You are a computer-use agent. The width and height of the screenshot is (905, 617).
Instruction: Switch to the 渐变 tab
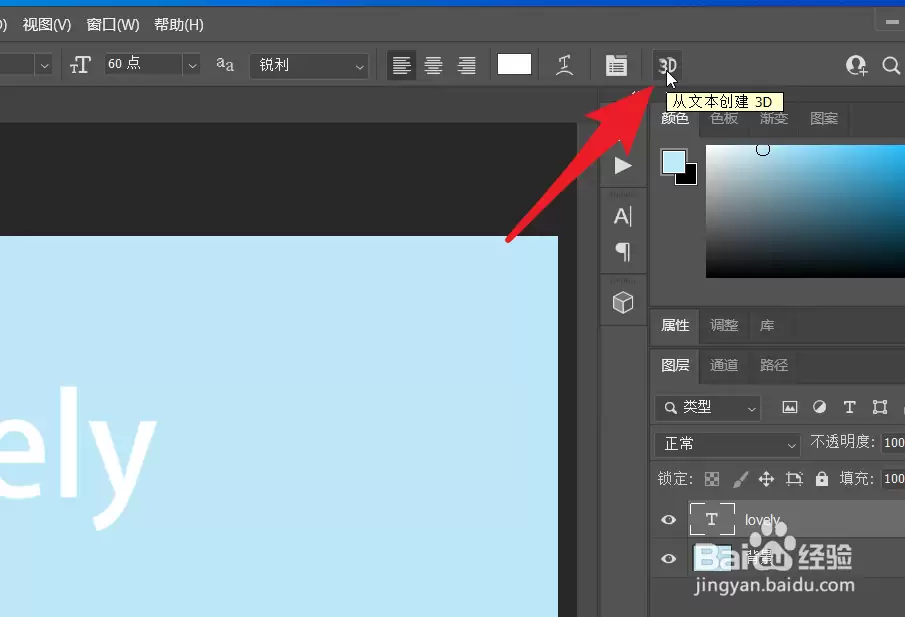point(773,118)
